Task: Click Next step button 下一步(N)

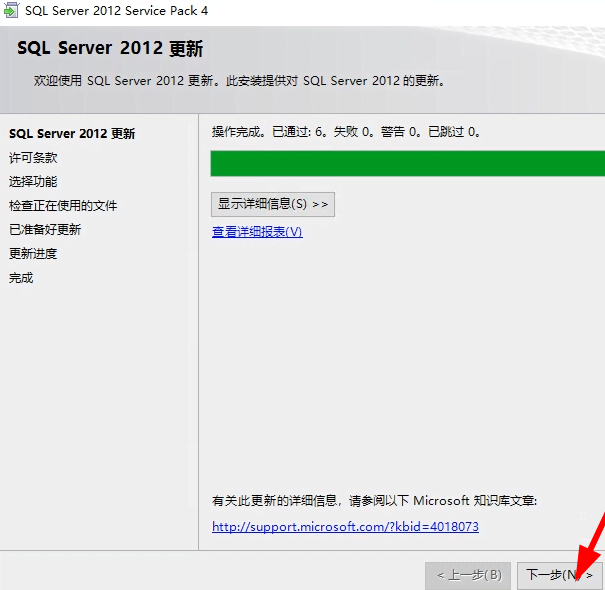Action: click(x=559, y=576)
